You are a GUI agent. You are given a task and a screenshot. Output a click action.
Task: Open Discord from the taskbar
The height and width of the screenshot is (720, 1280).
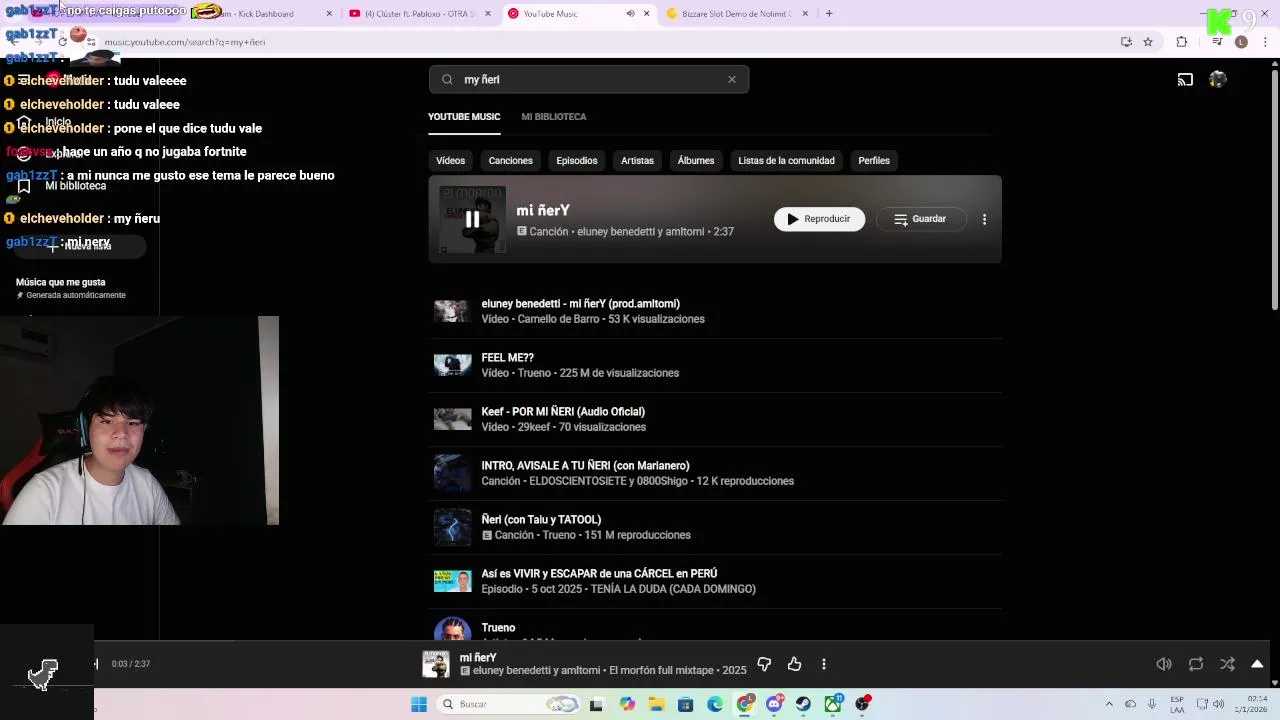click(x=774, y=704)
